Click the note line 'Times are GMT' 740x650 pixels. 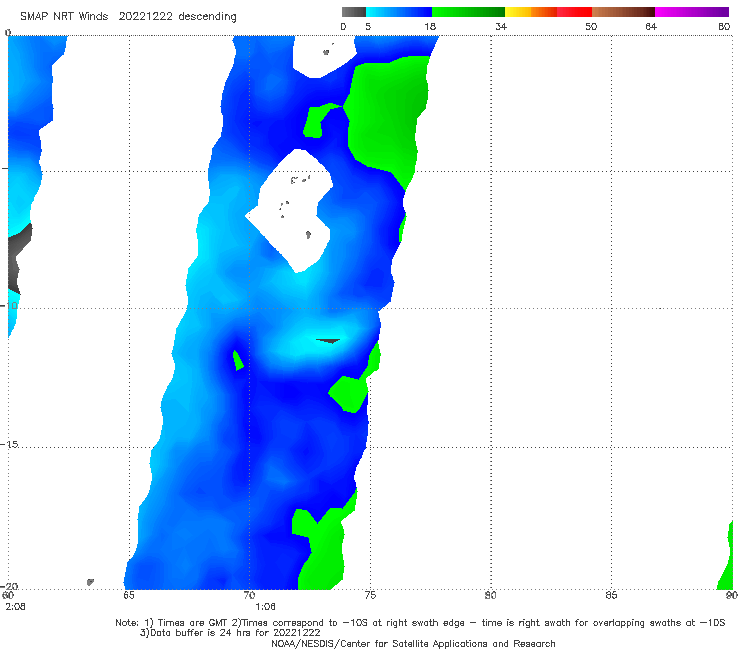tap(192, 623)
